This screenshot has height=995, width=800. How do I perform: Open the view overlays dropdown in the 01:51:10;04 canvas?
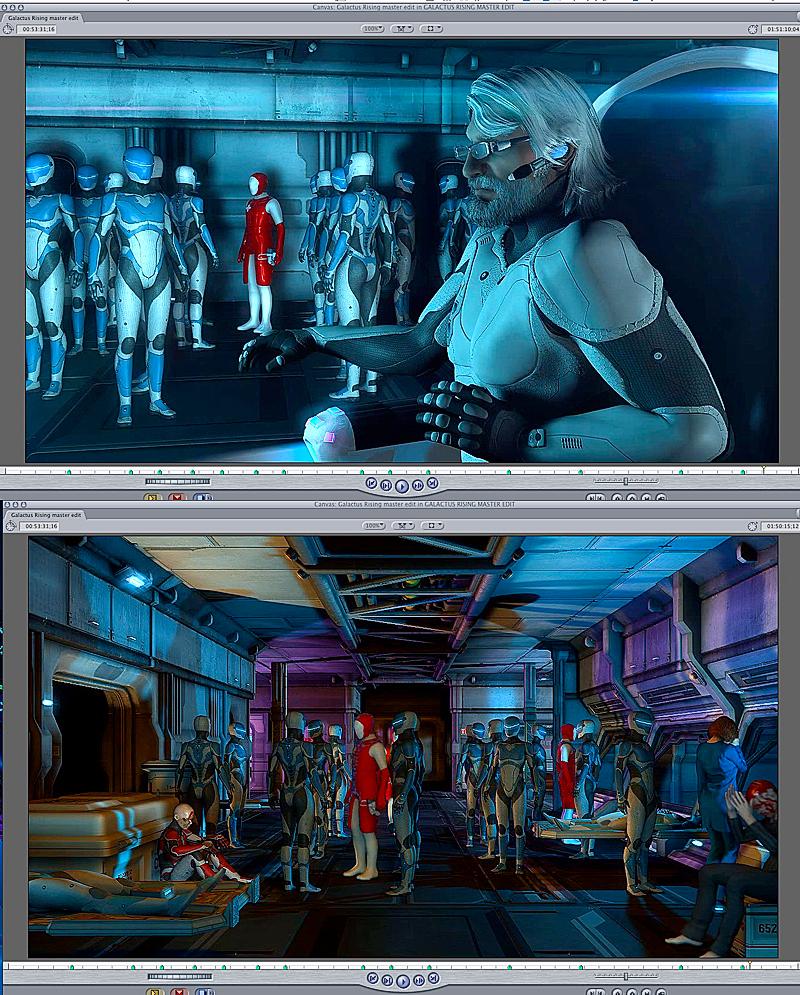431,29
